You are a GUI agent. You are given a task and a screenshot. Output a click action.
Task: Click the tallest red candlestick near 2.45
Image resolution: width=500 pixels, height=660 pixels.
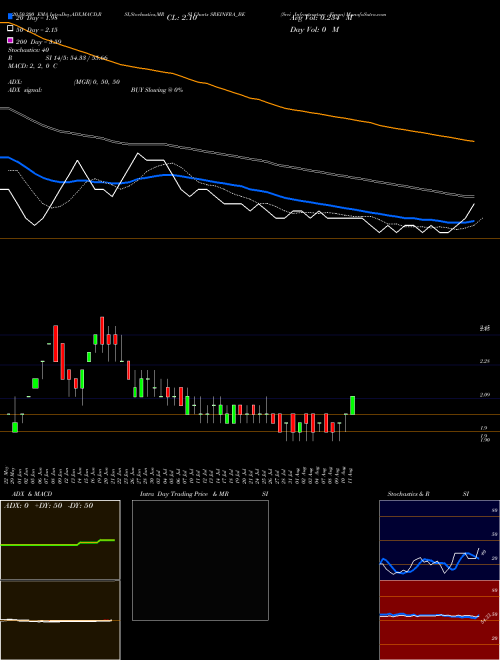(55, 343)
